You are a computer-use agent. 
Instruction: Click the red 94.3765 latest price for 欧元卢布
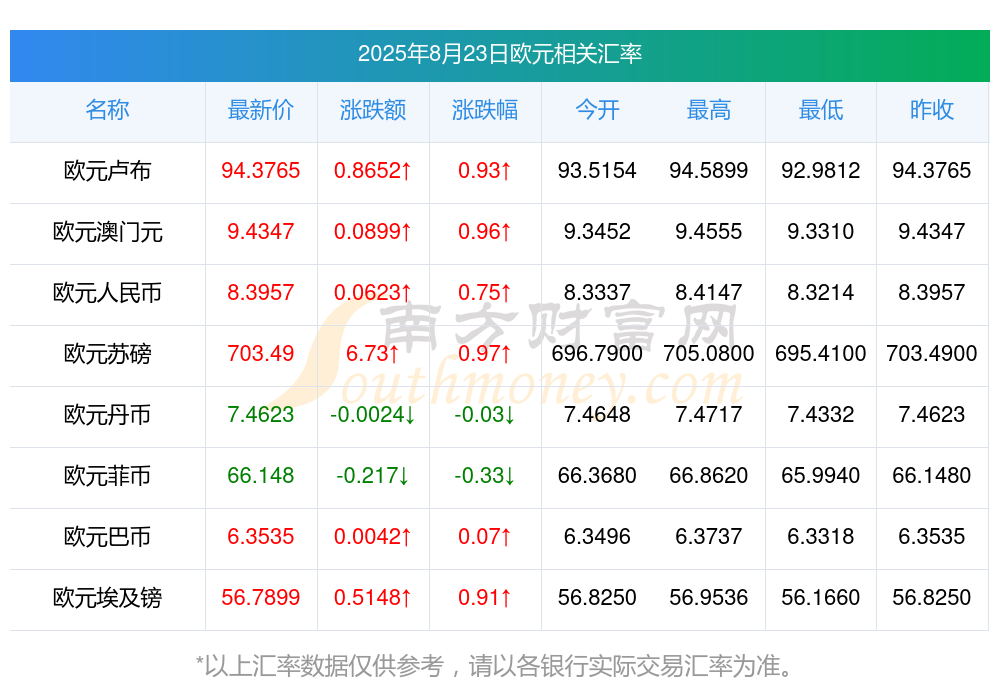click(x=260, y=170)
